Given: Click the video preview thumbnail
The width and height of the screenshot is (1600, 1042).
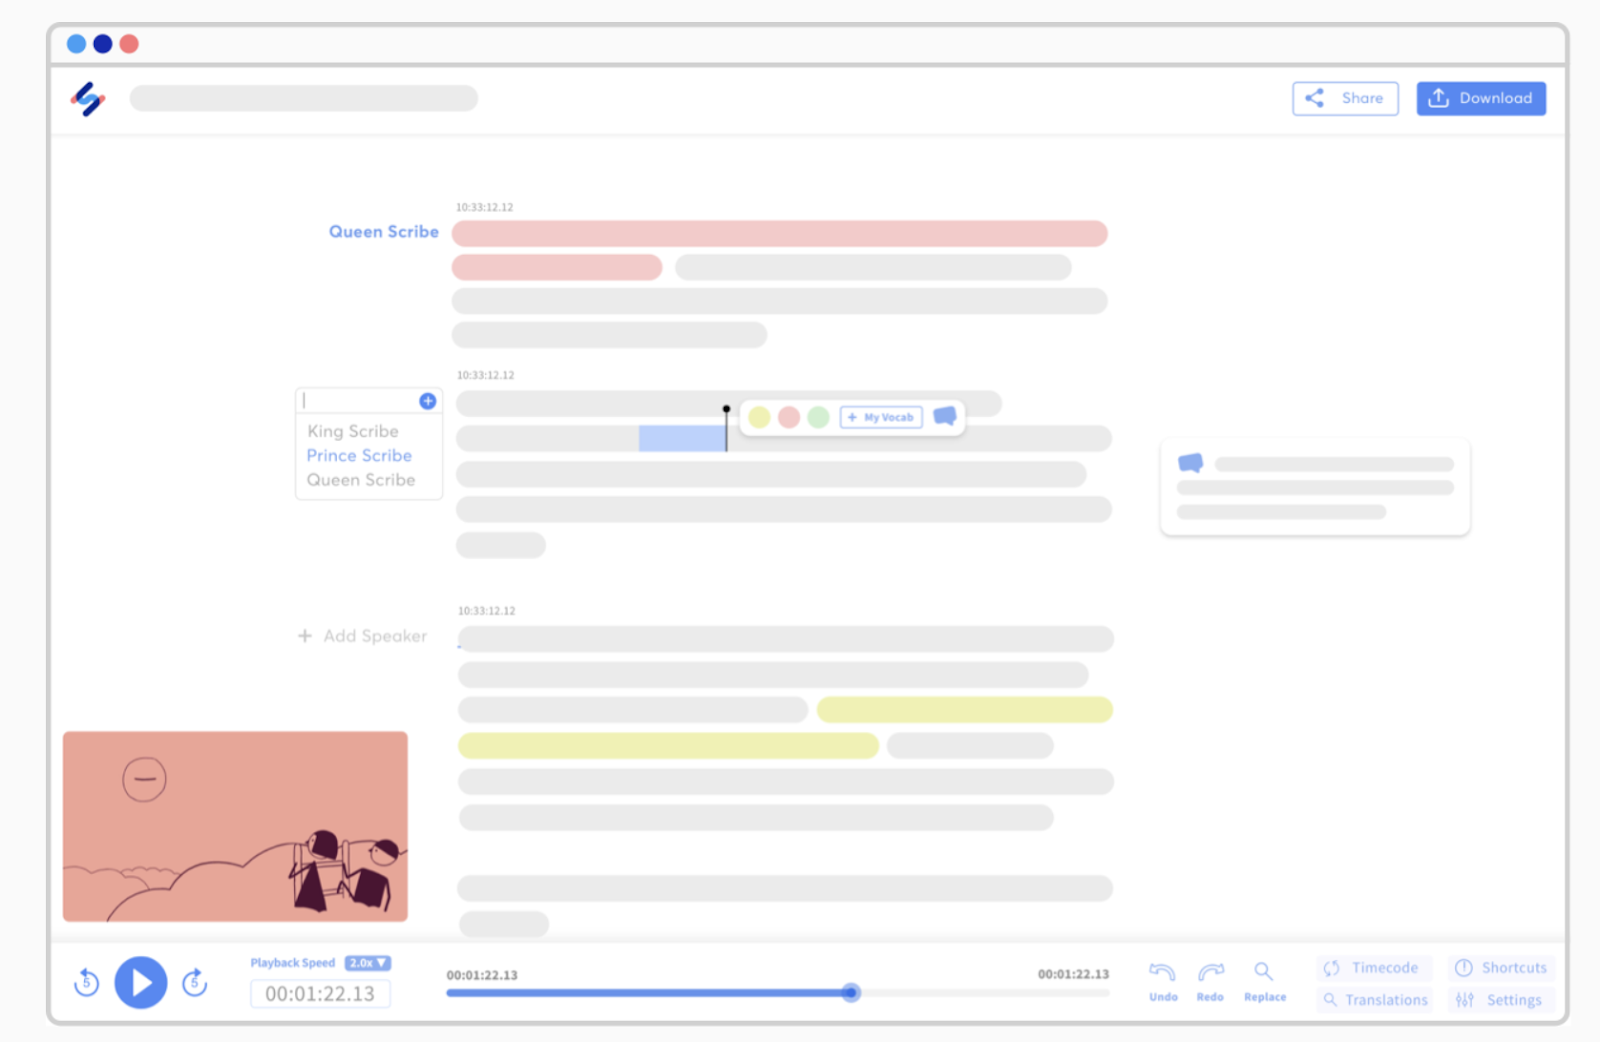Looking at the screenshot, I should (235, 826).
